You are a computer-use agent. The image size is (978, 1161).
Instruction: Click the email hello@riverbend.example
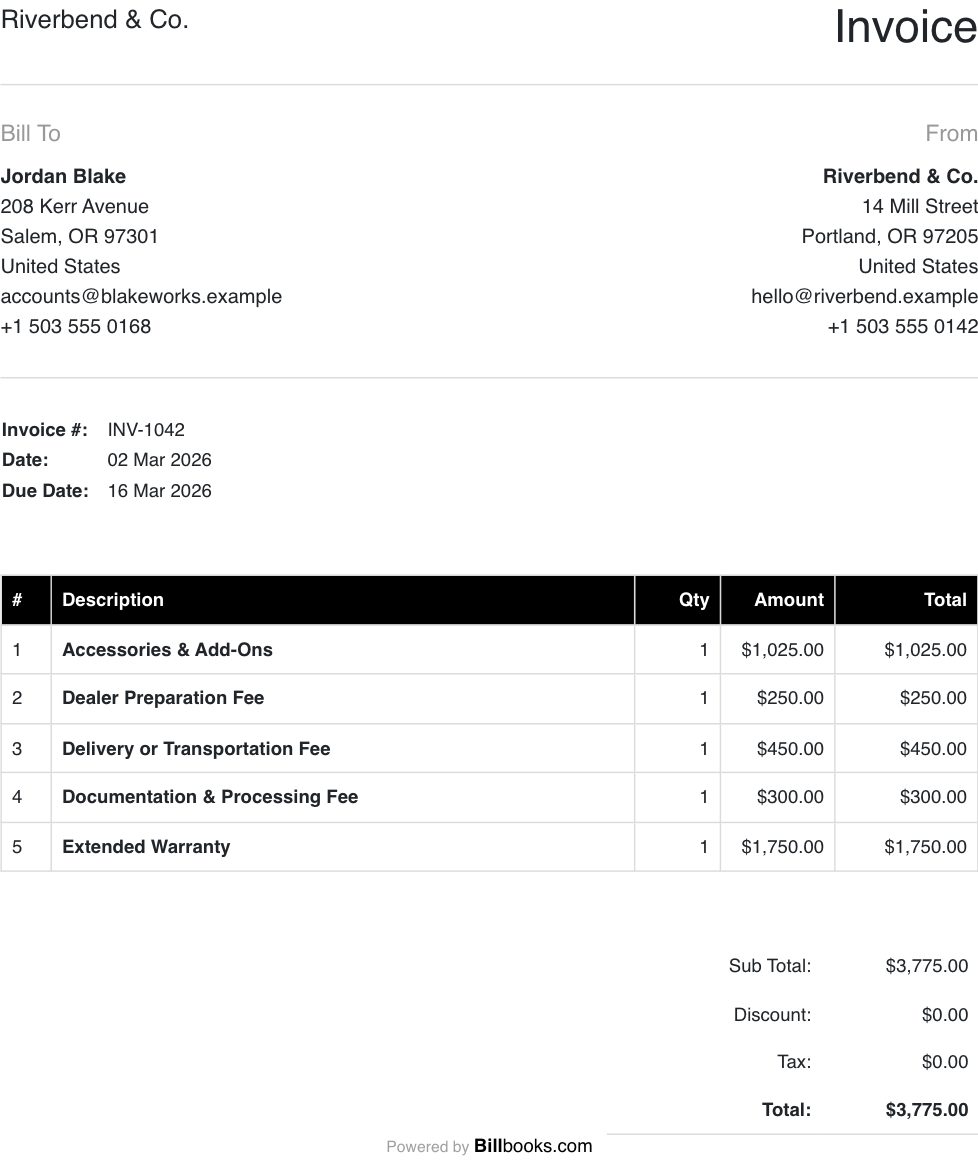pyautogui.click(x=864, y=296)
